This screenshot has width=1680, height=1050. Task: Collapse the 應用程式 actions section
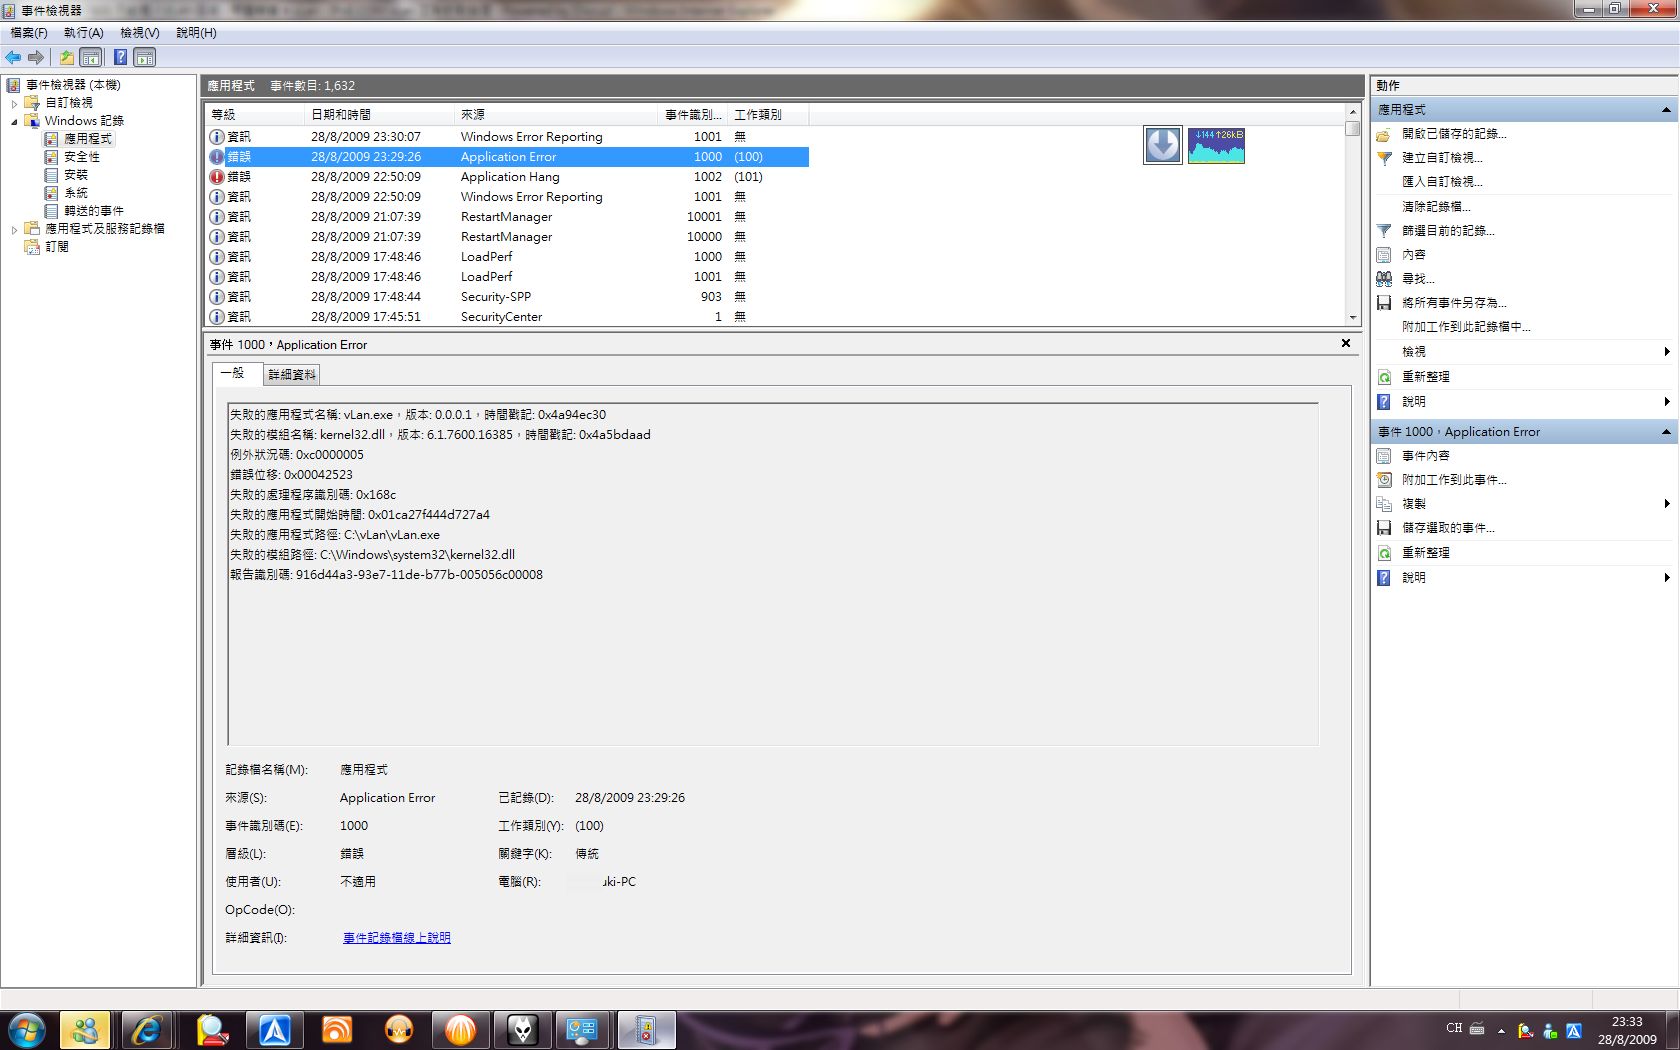click(x=1666, y=110)
